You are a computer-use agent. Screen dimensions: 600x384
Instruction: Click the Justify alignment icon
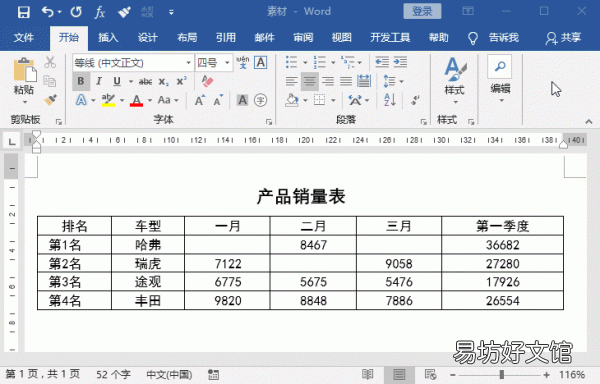point(346,81)
